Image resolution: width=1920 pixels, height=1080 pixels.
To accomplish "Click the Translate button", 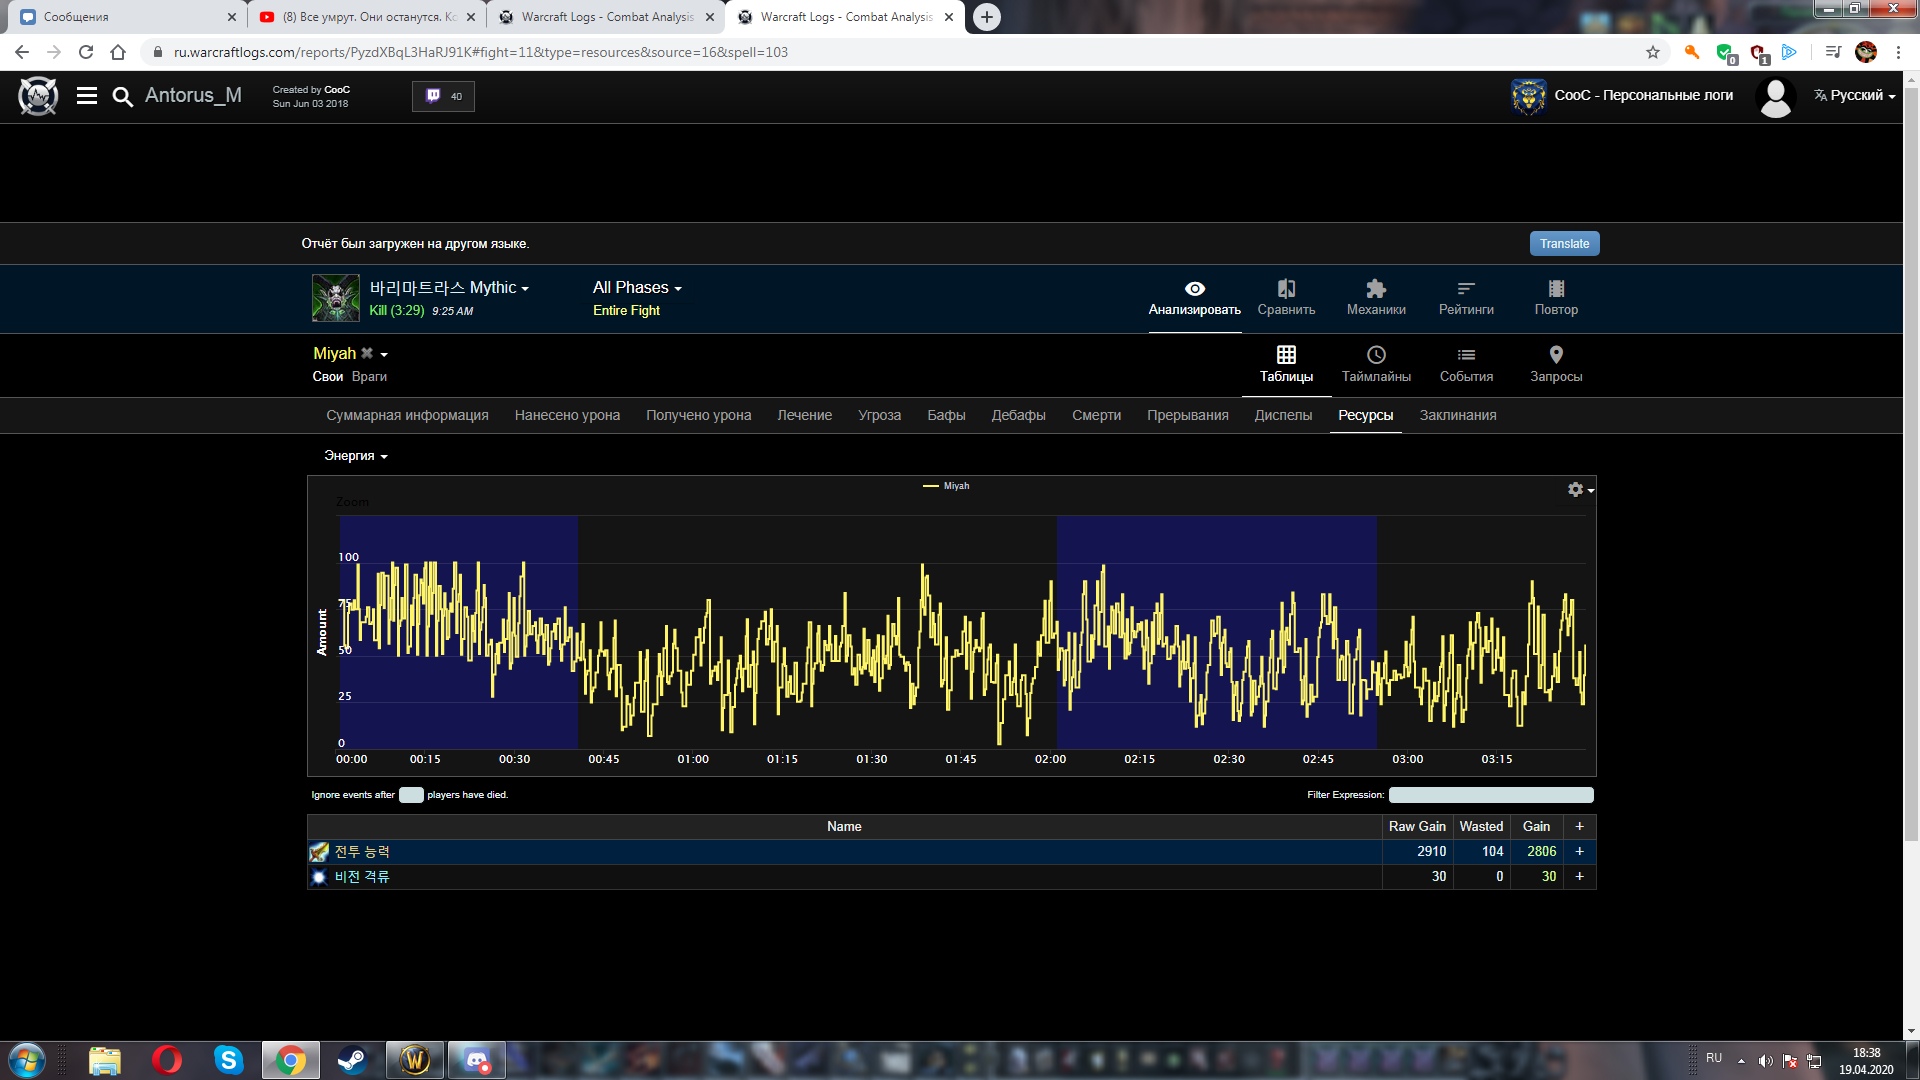I will click(x=1564, y=244).
